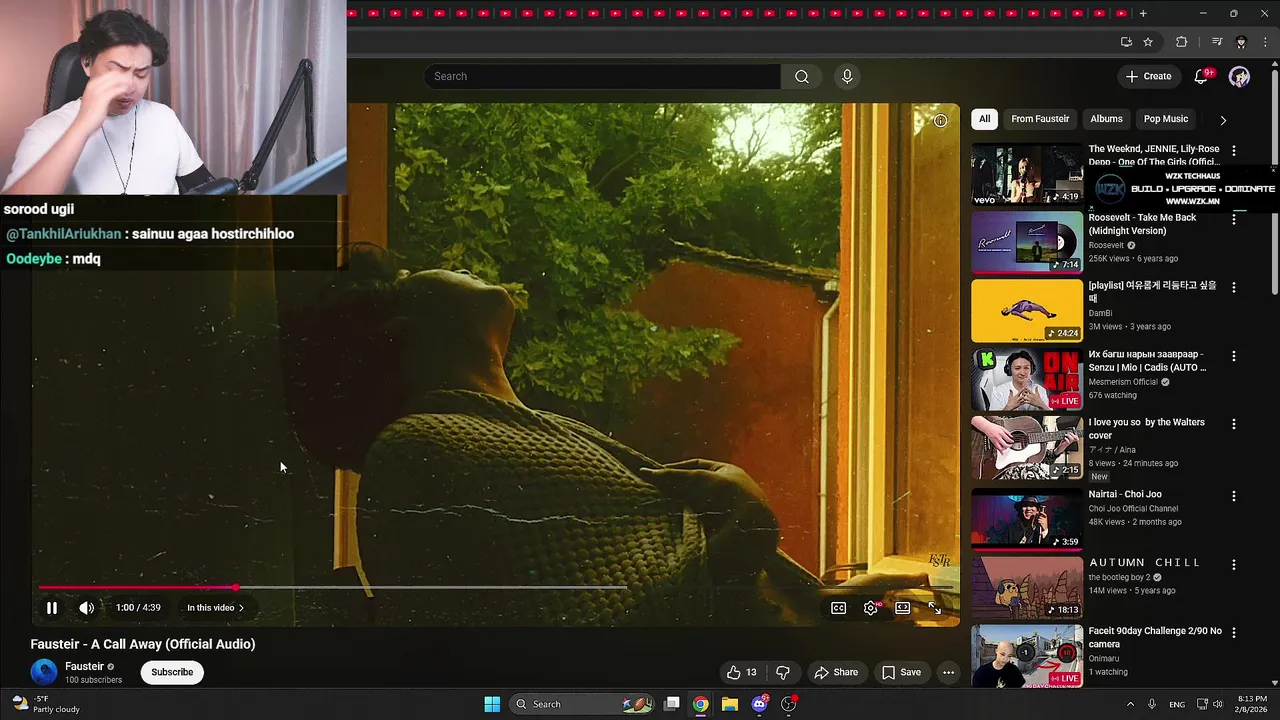Subscribe to Fausteir
1280x720 pixels.
(x=172, y=672)
